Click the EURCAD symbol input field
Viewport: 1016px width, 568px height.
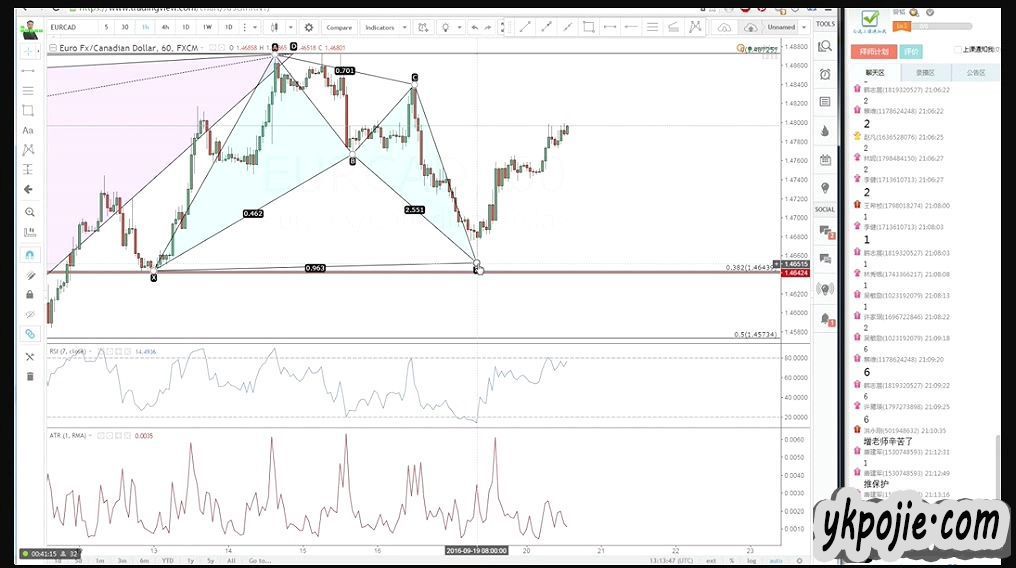[70, 27]
